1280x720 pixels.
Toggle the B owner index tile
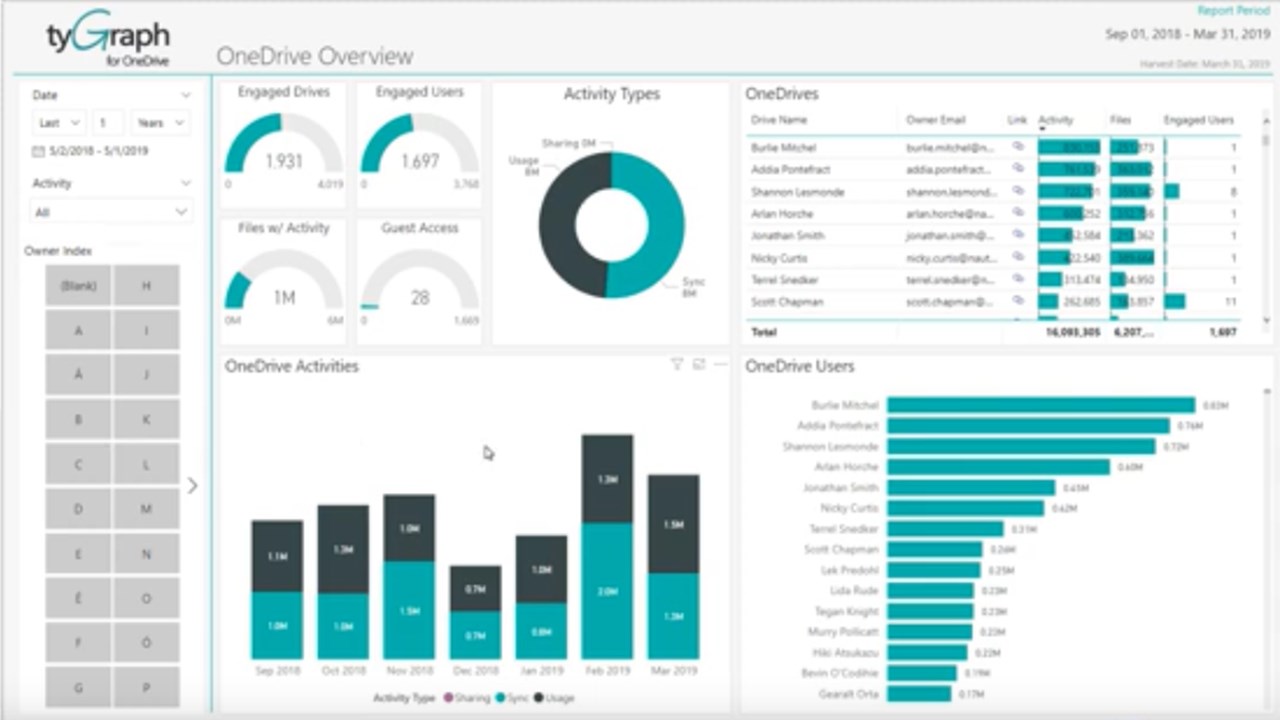coord(78,419)
